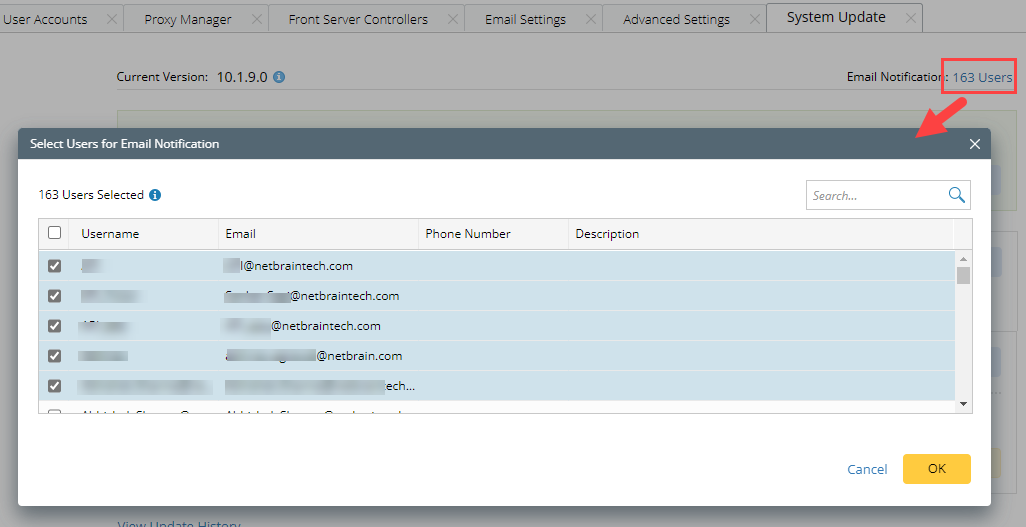Screen dimensions: 1026x527
Task: Close the Email Settings tab
Action: 591,19
